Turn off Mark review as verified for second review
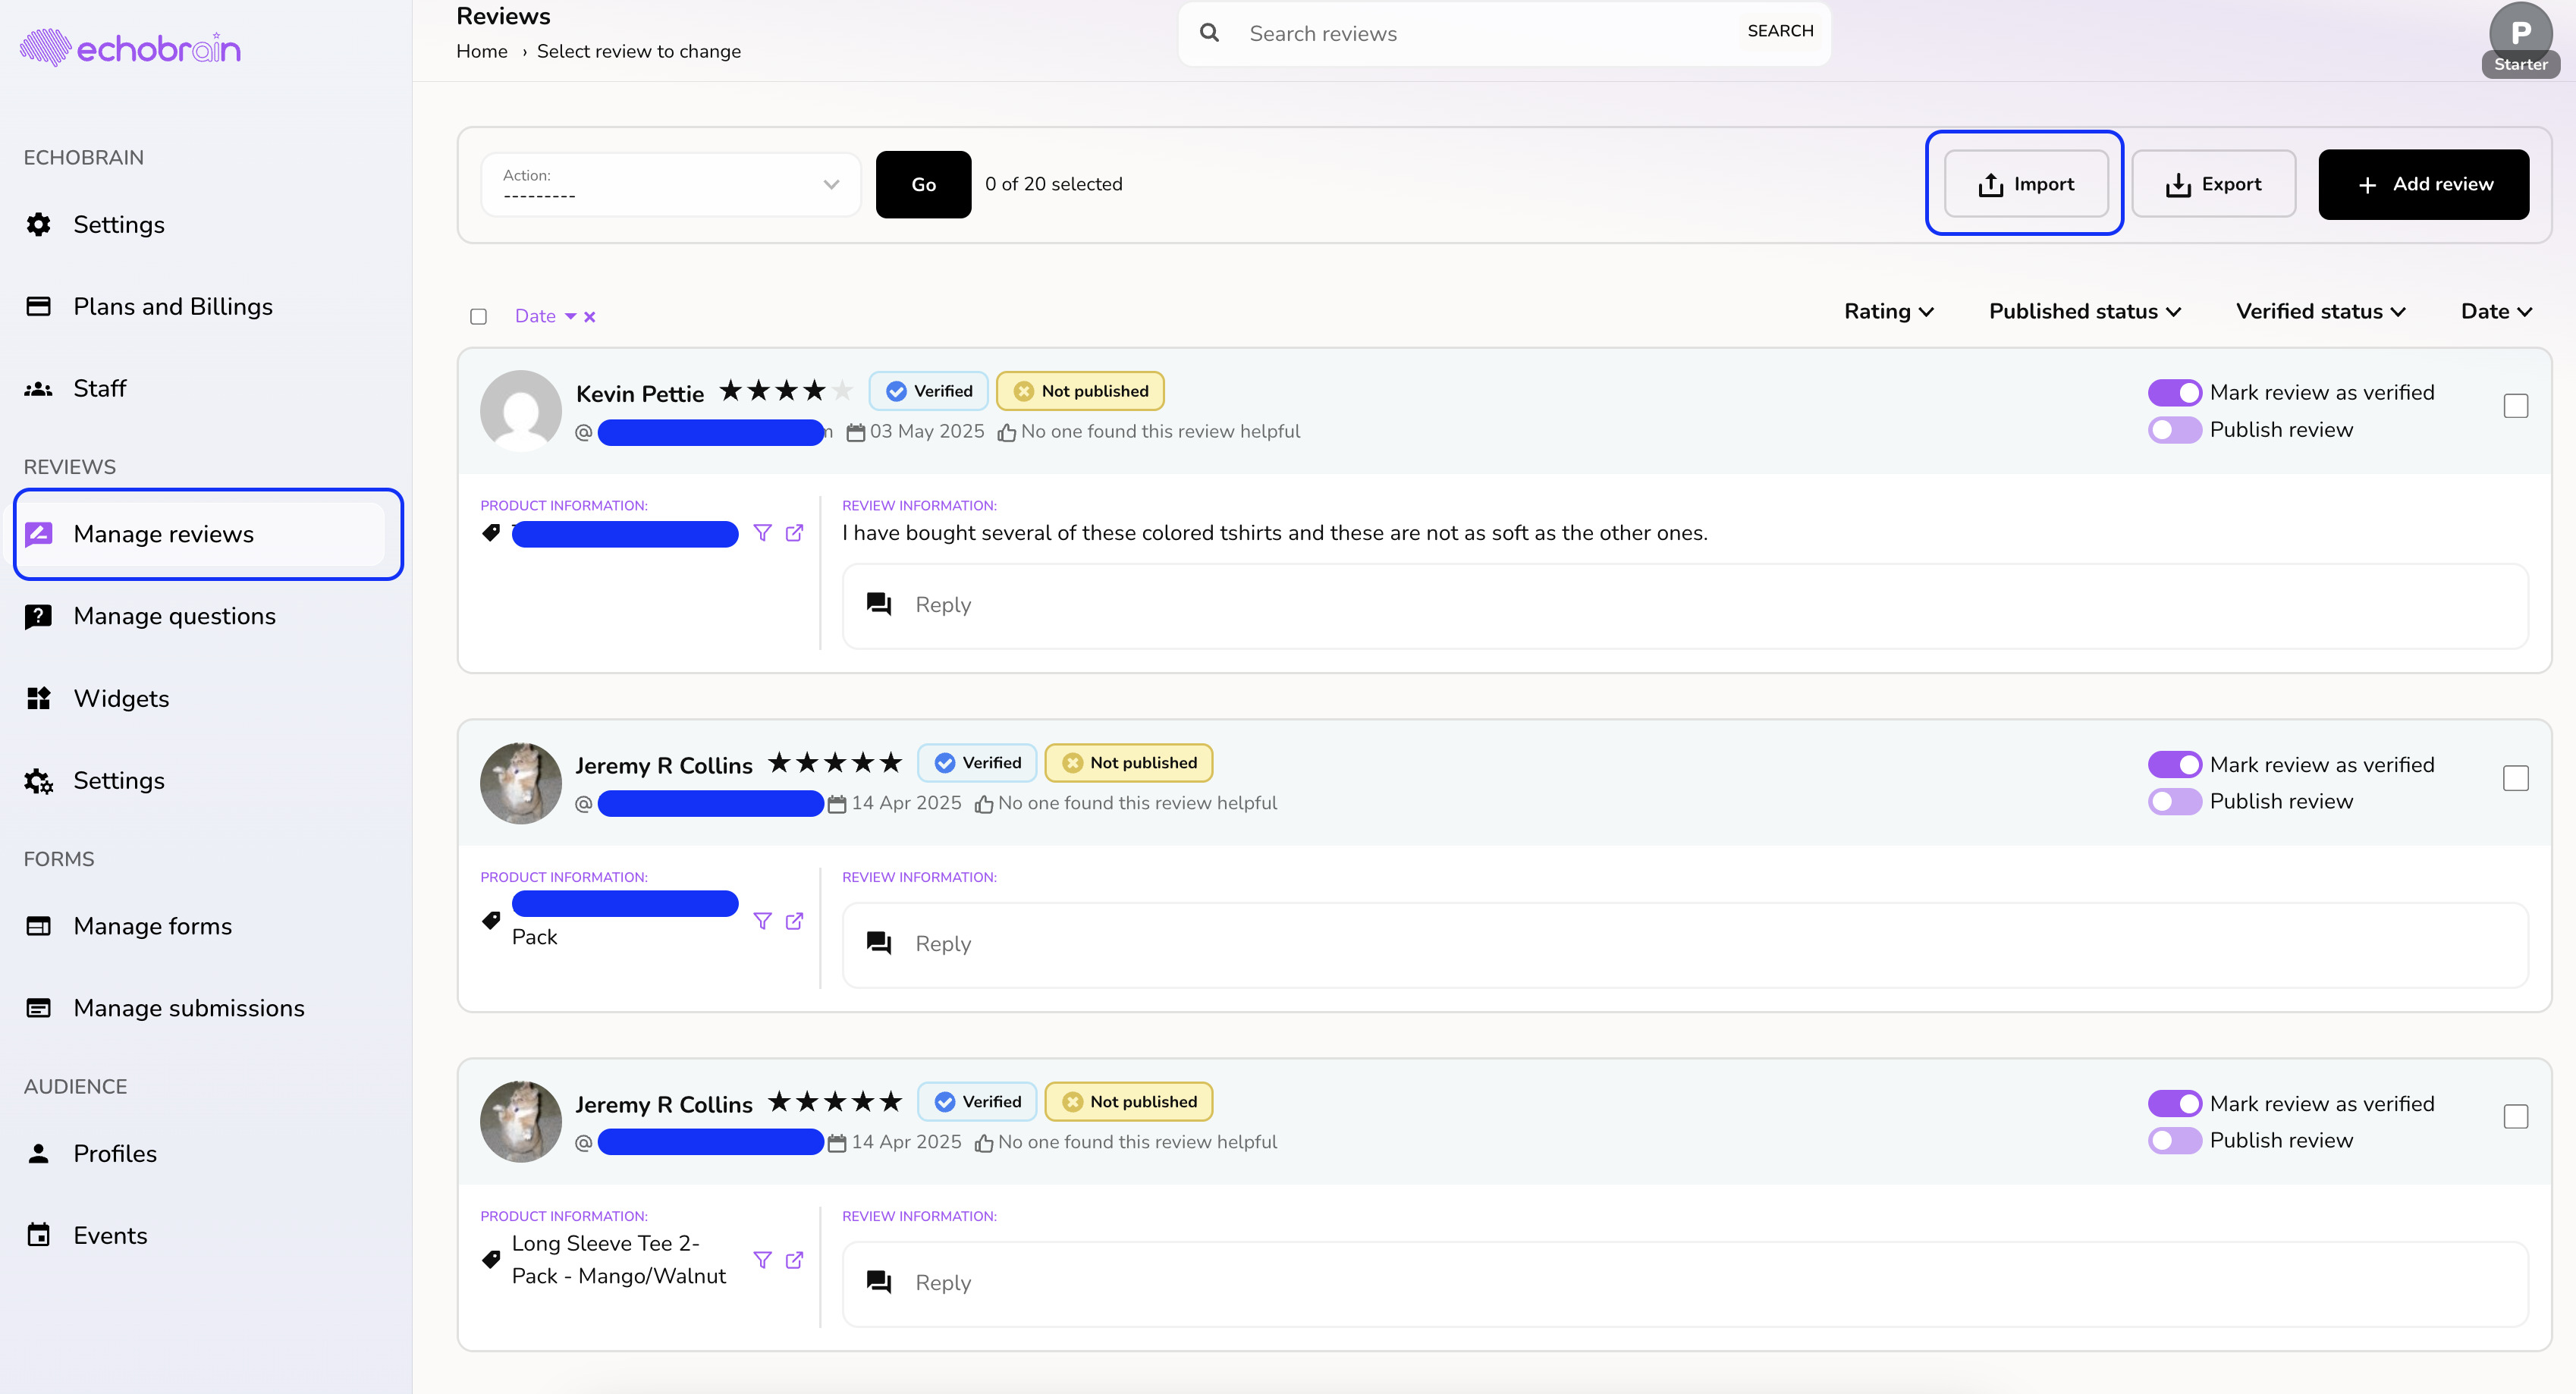The image size is (2576, 1394). 2174,765
